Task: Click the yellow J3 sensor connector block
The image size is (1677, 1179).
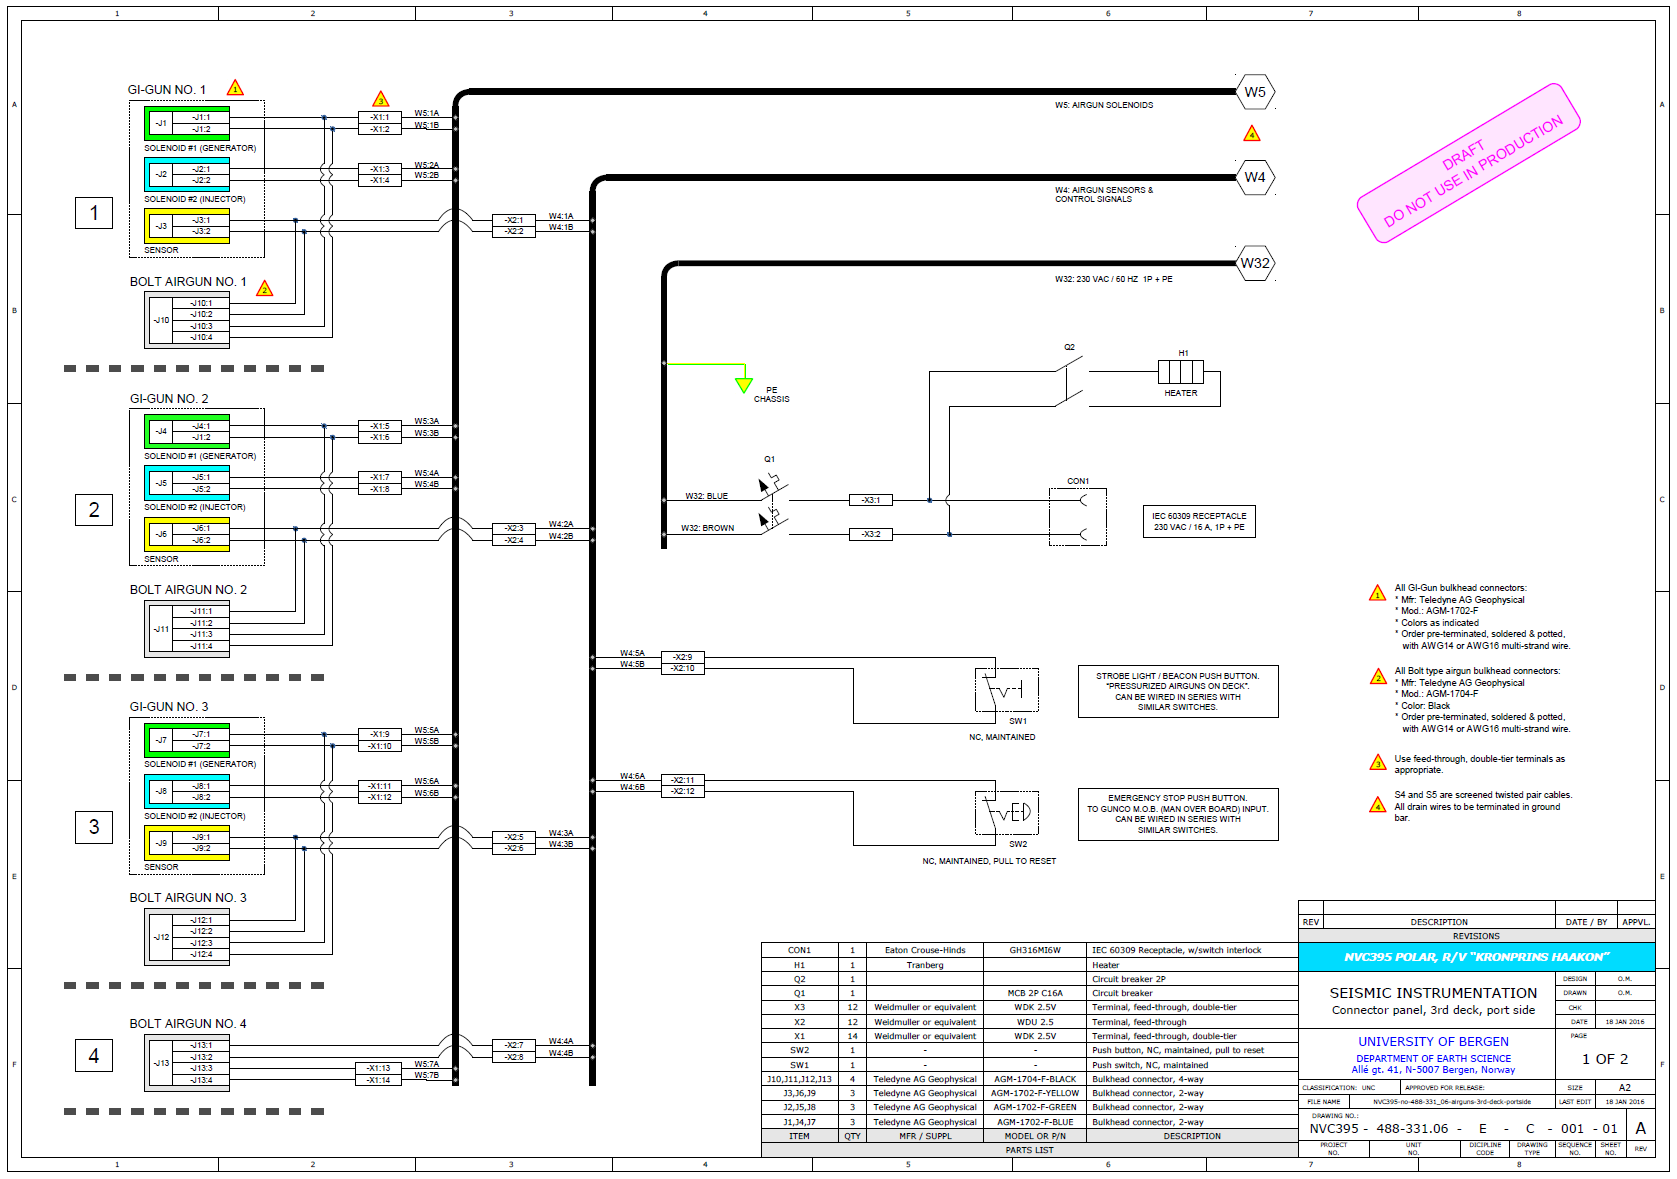Action: (187, 226)
